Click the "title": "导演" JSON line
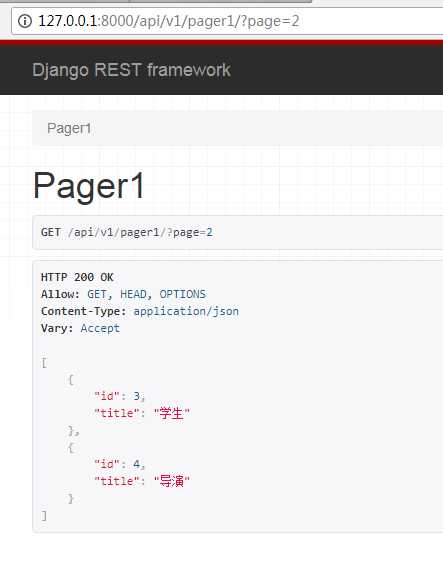 (x=142, y=481)
